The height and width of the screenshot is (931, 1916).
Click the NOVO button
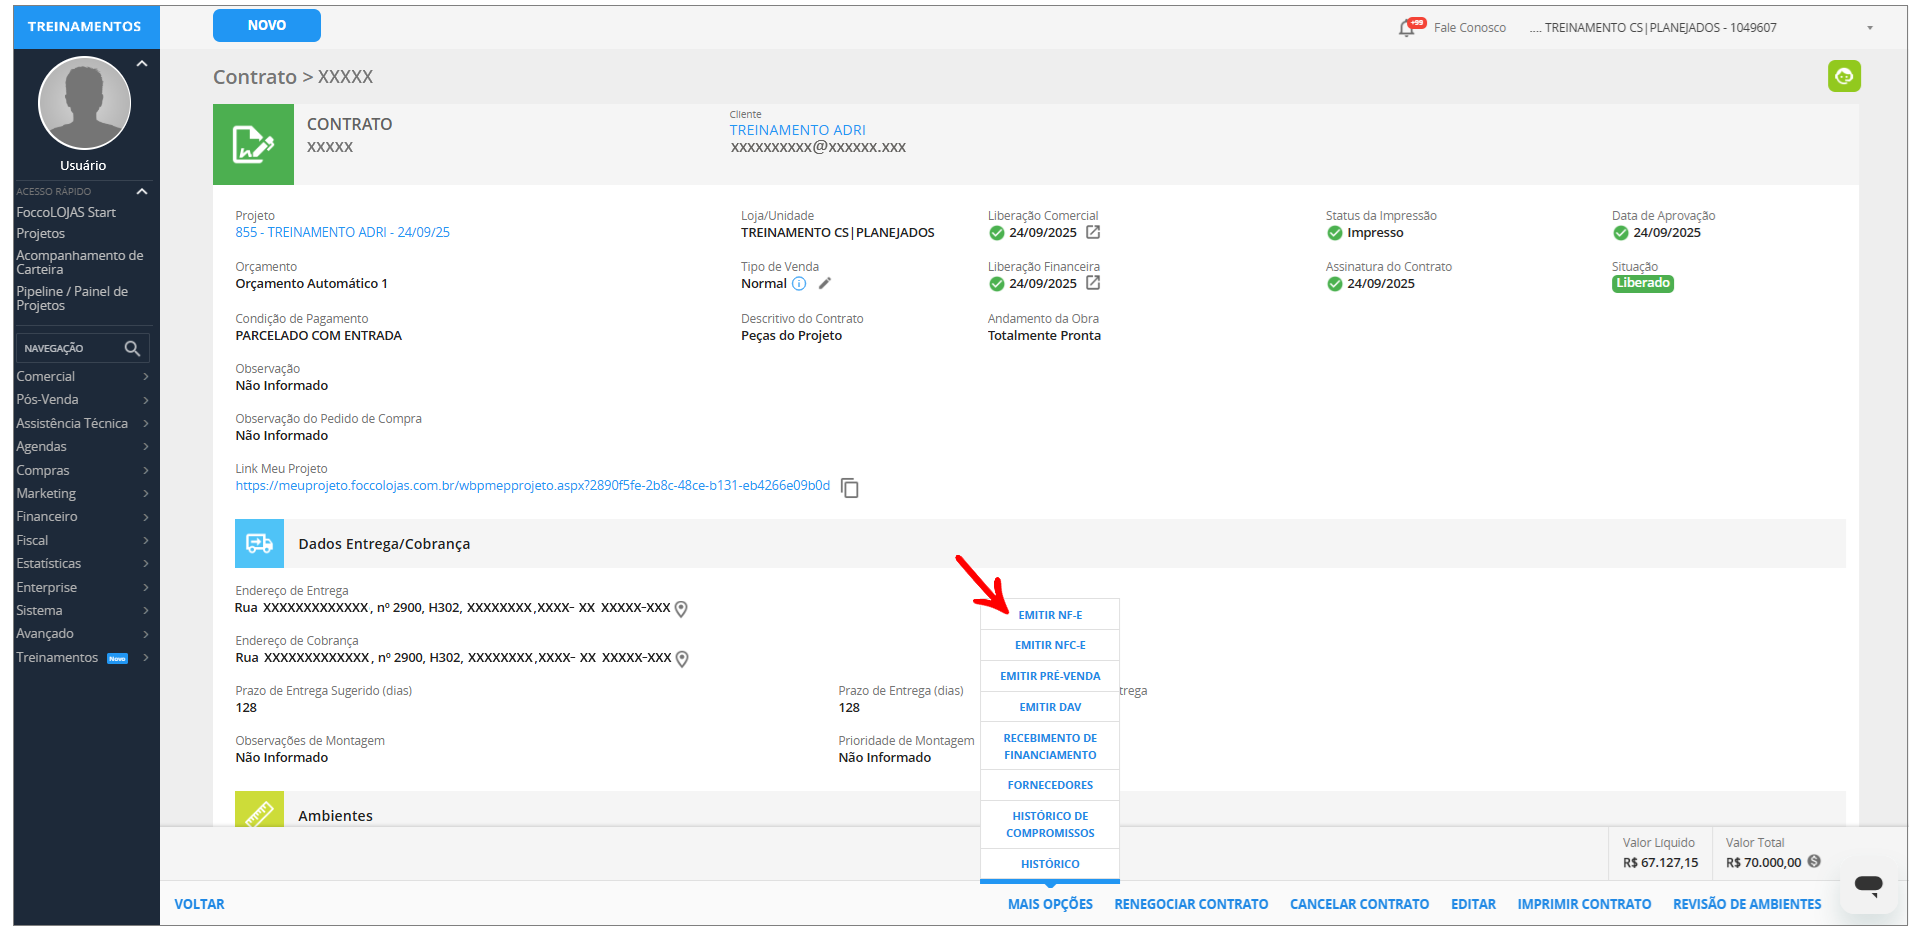[x=267, y=26]
